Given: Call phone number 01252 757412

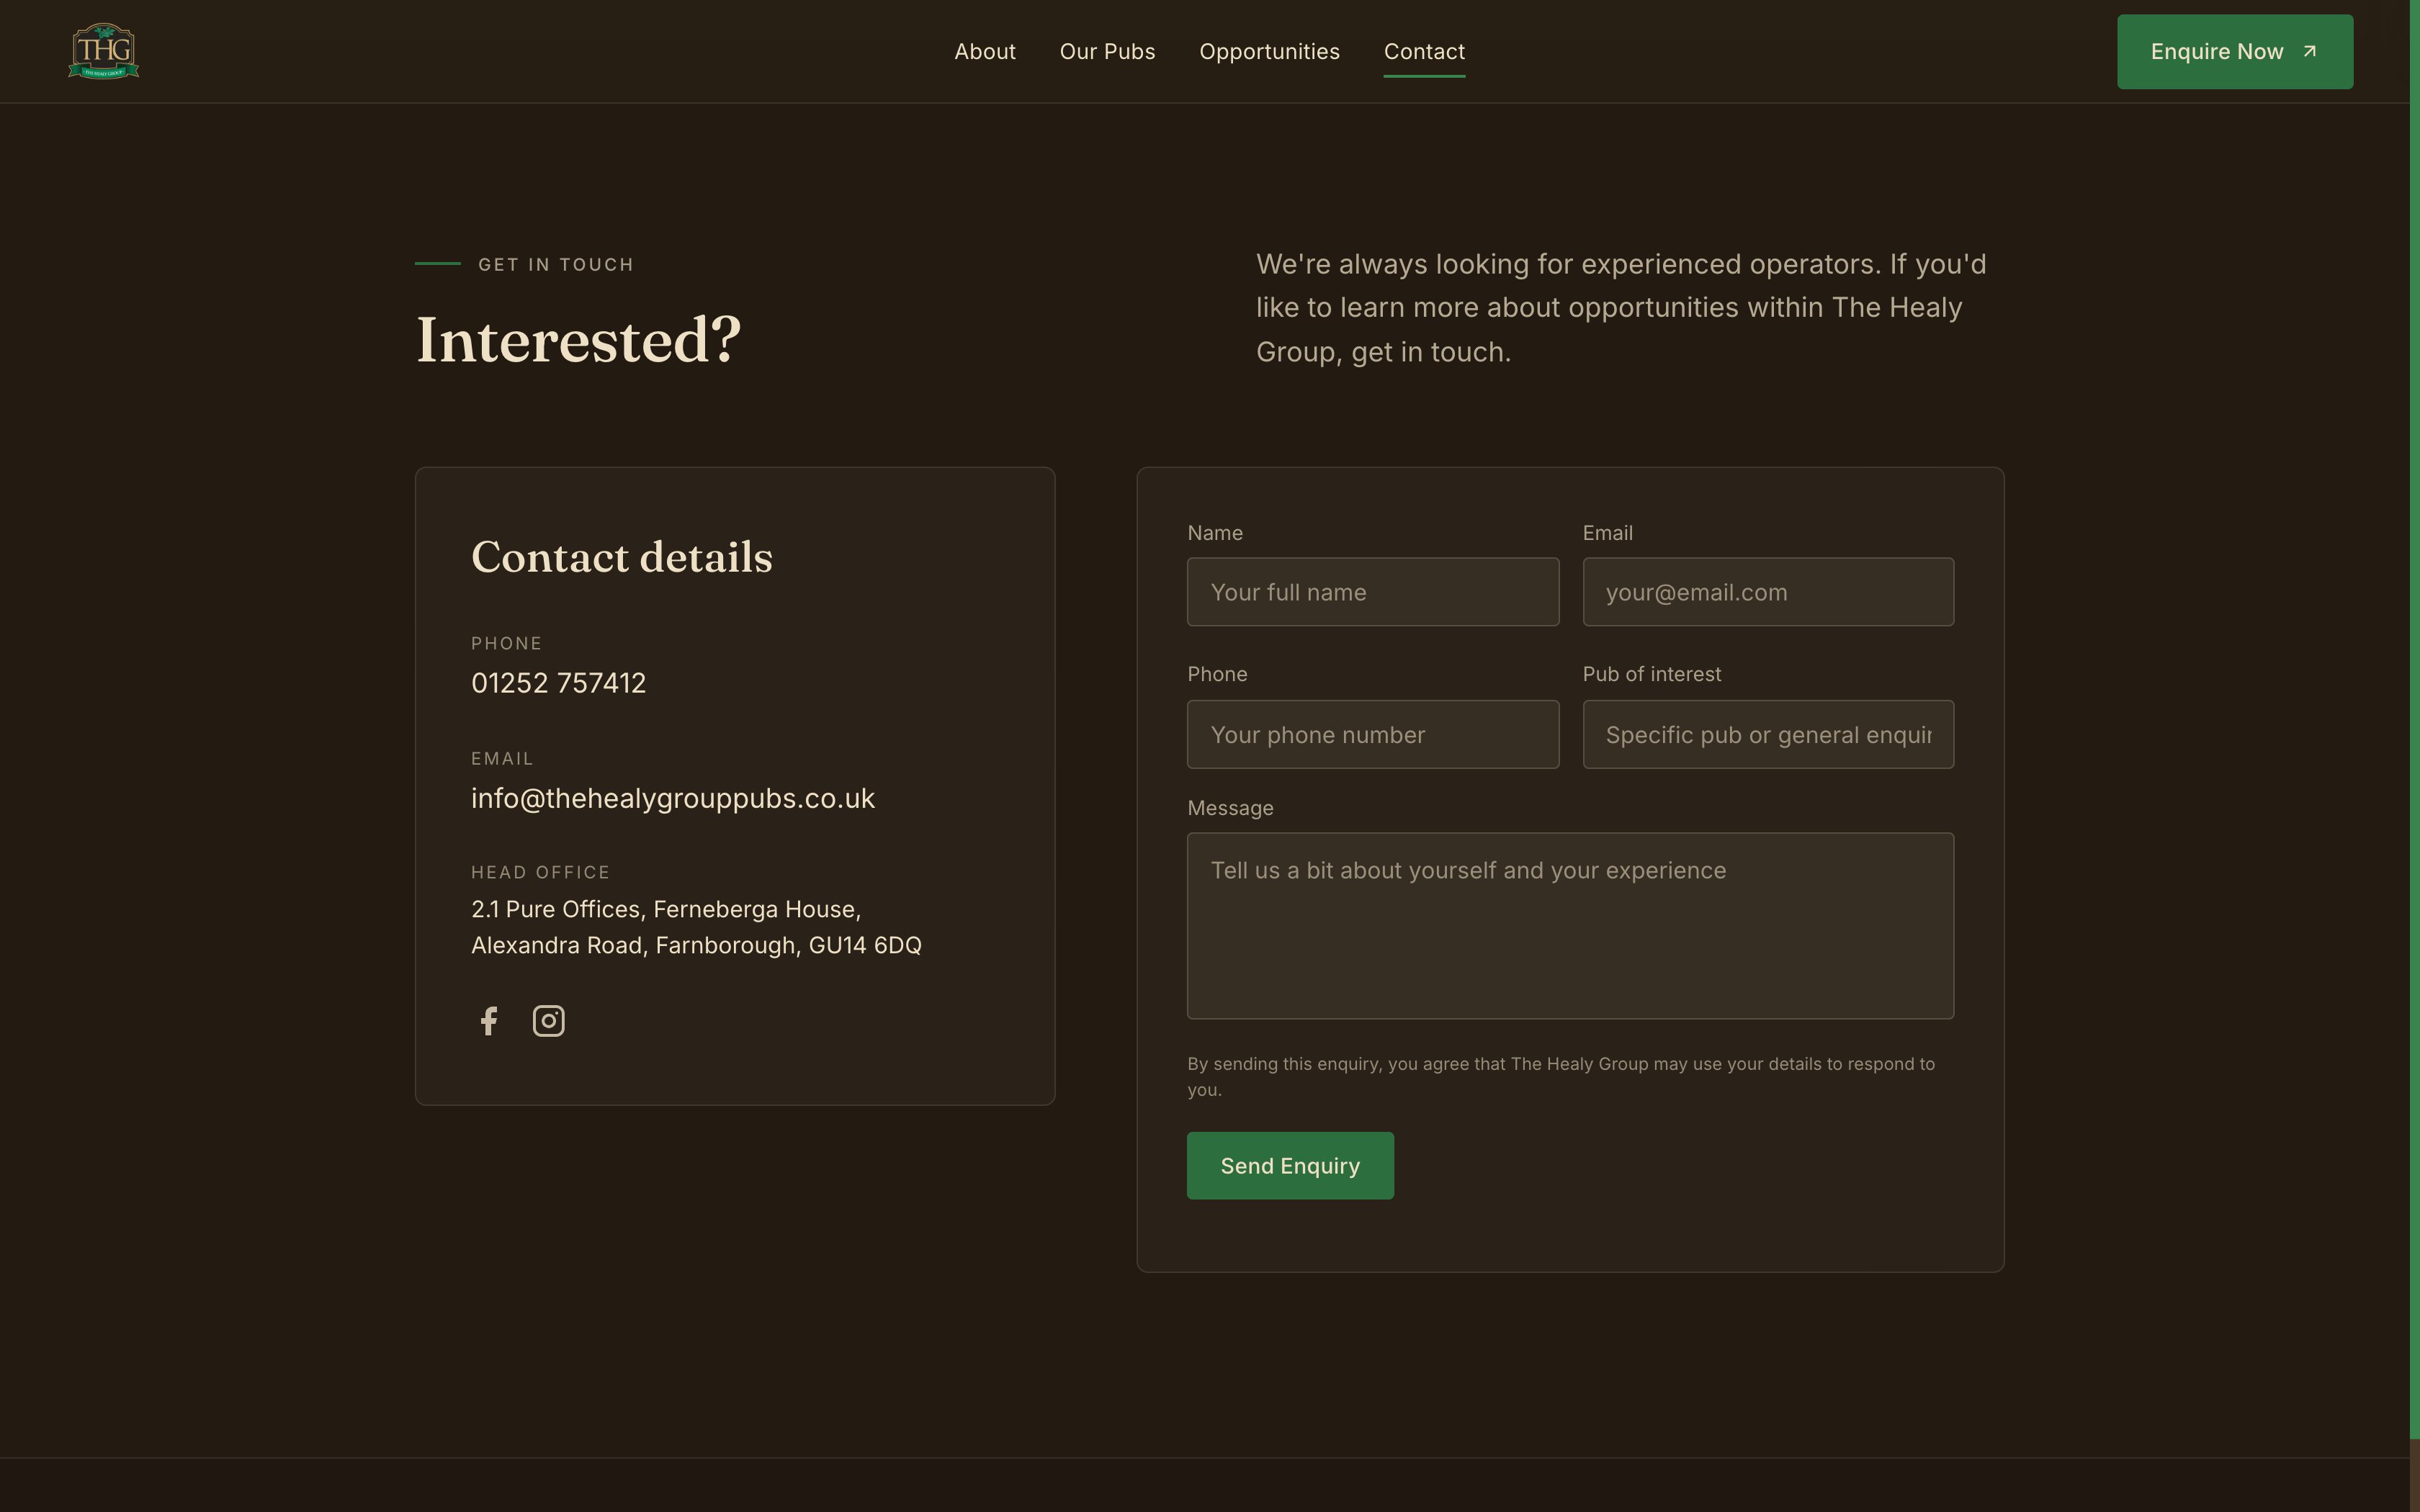Looking at the screenshot, I should coord(559,683).
